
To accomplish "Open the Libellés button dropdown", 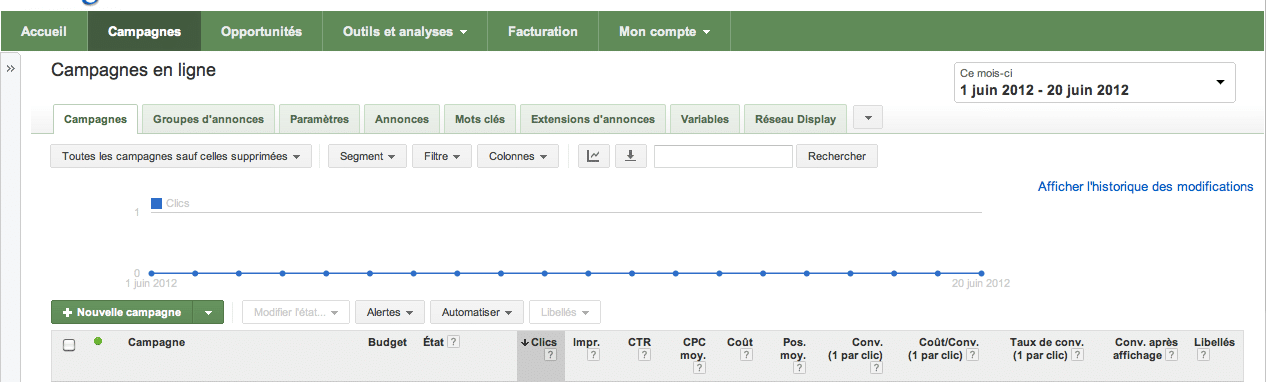I will click(x=565, y=312).
